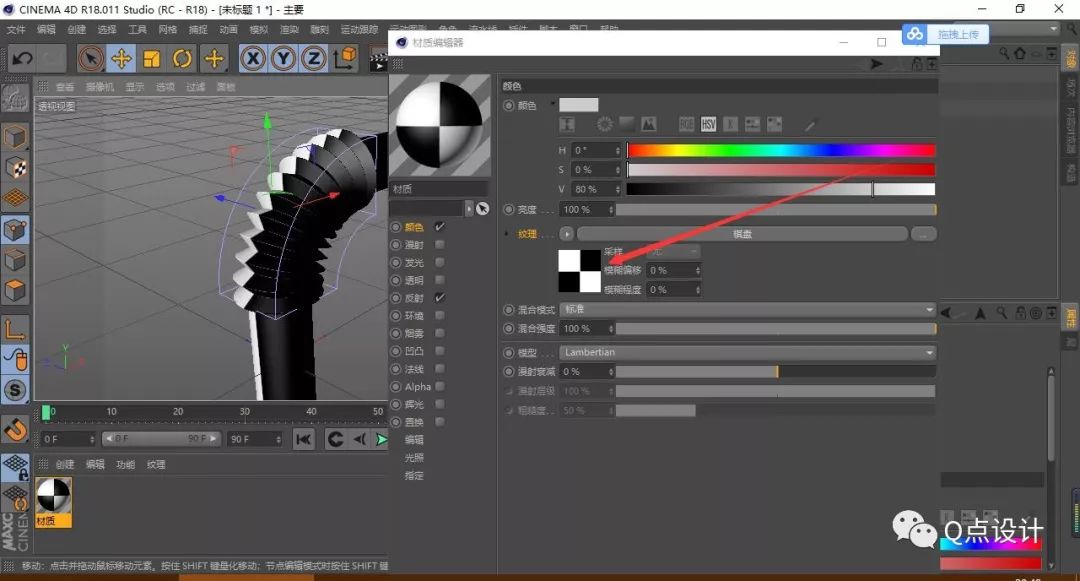Viewport: 1080px width, 581px height.
Task: Select the Move tool in the toolbar
Action: click(x=122, y=60)
